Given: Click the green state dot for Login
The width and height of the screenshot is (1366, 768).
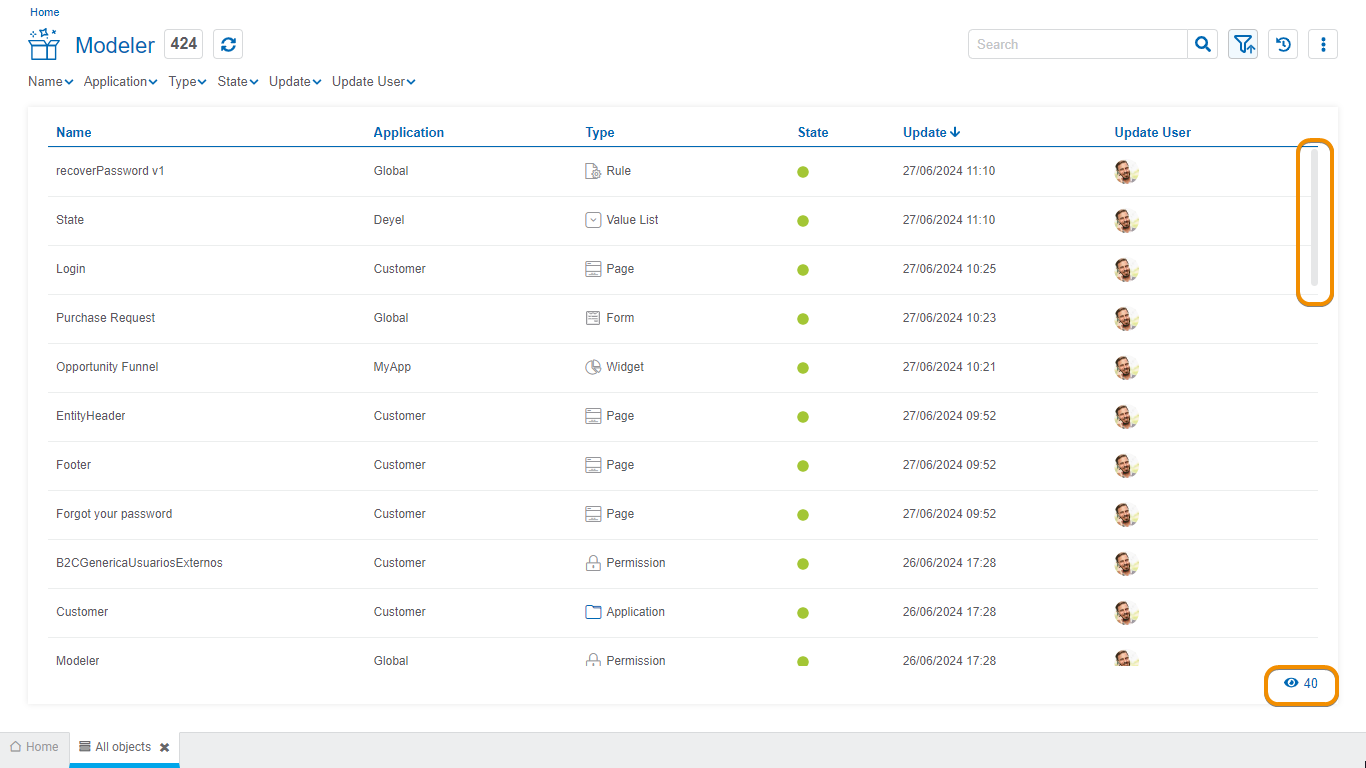Looking at the screenshot, I should [803, 270].
